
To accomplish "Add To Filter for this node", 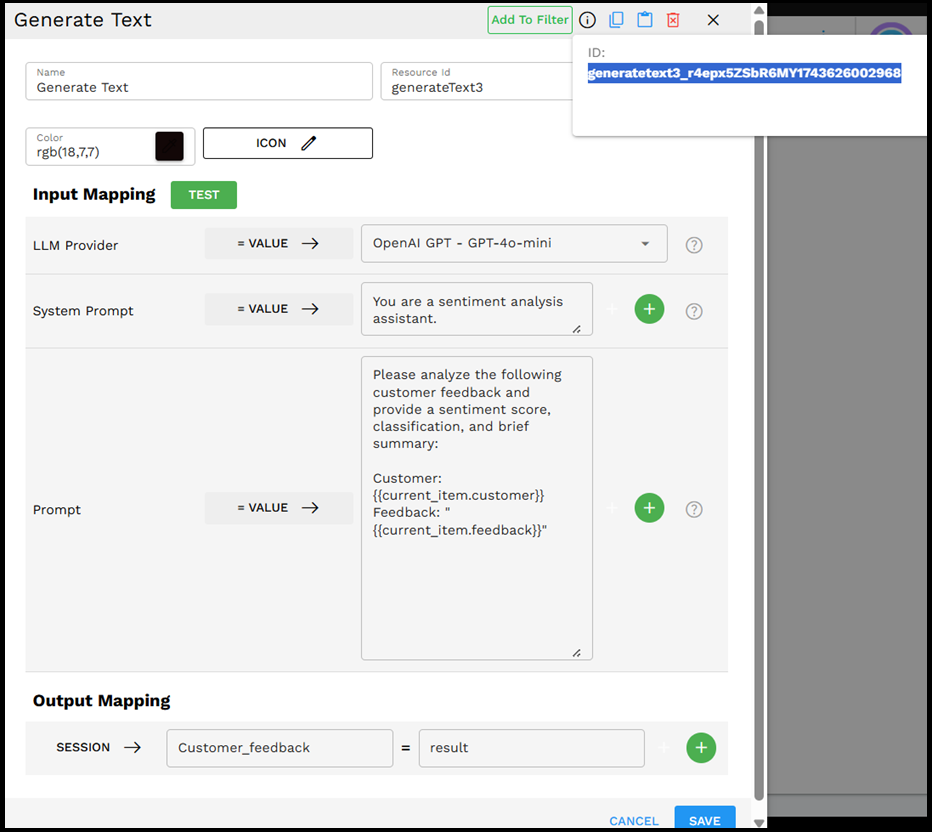I will (529, 19).
